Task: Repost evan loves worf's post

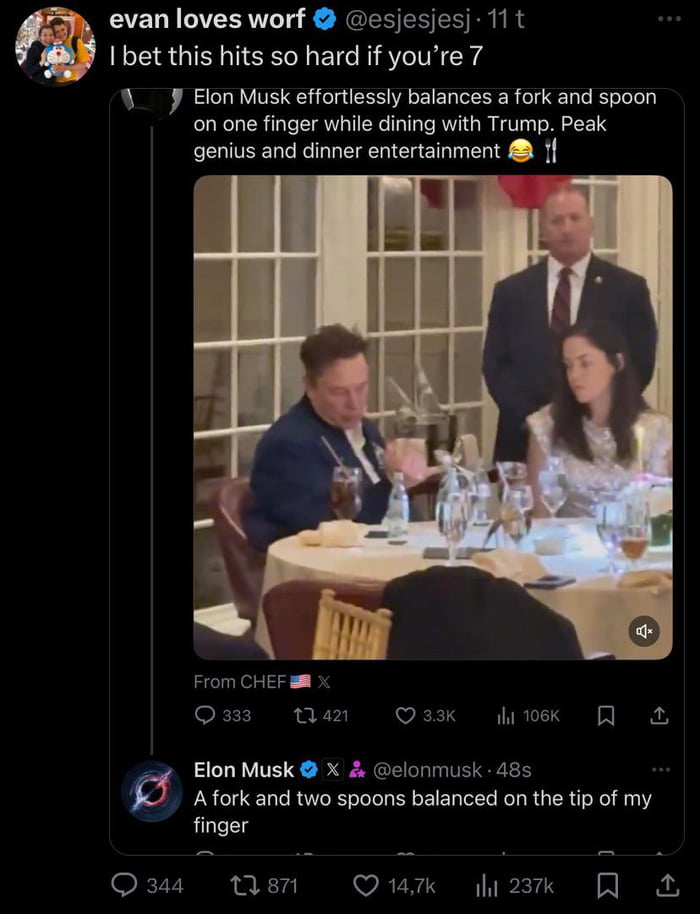Action: click(245, 884)
